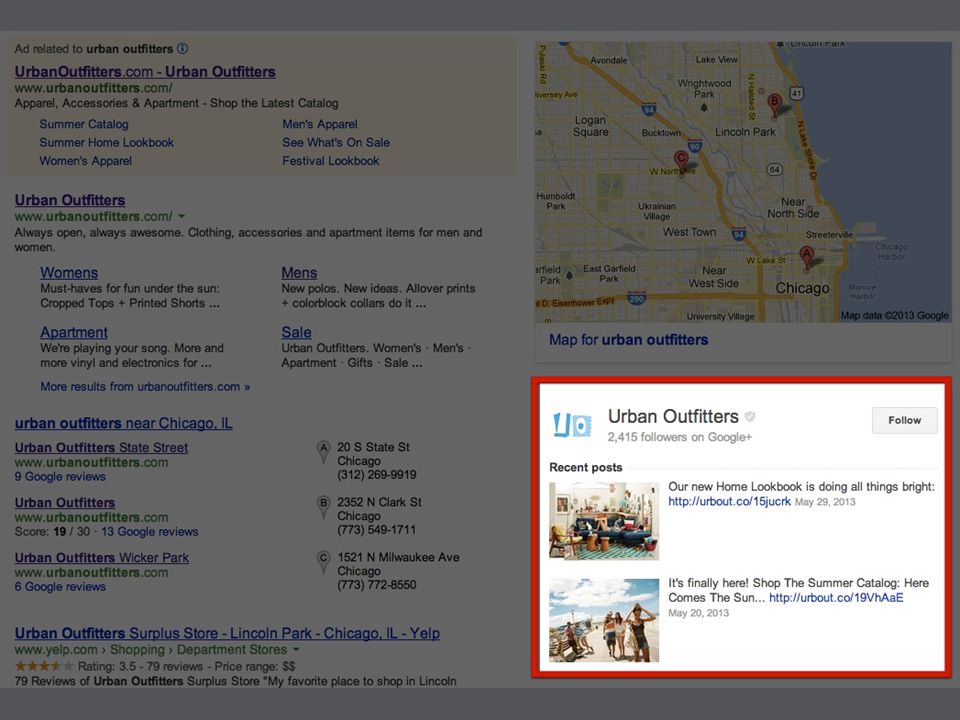Click the May 20, 2013 post date

699,613
